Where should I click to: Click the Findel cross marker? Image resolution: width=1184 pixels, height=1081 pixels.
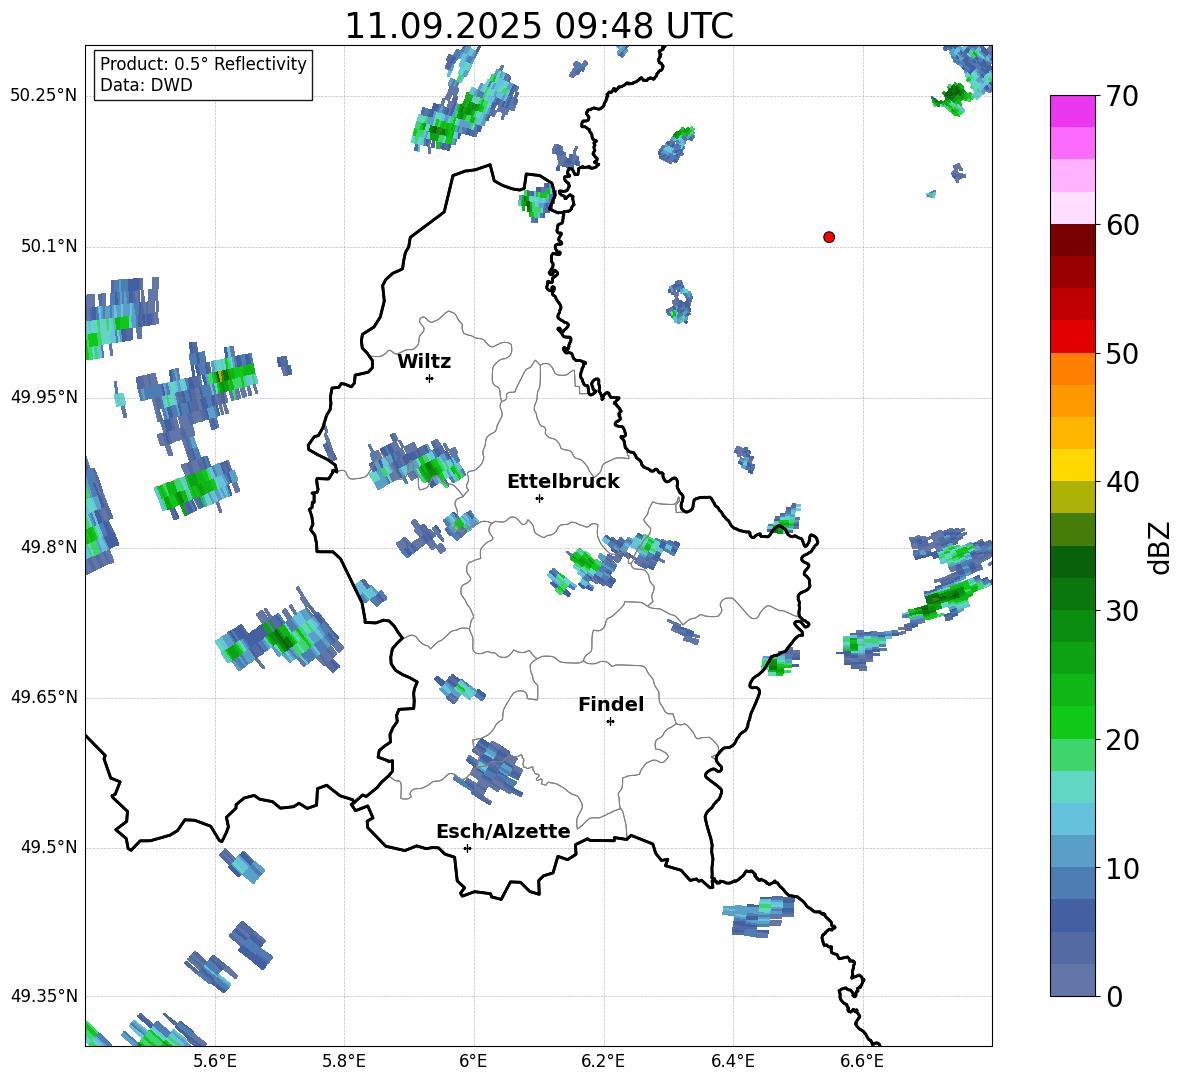610,721
